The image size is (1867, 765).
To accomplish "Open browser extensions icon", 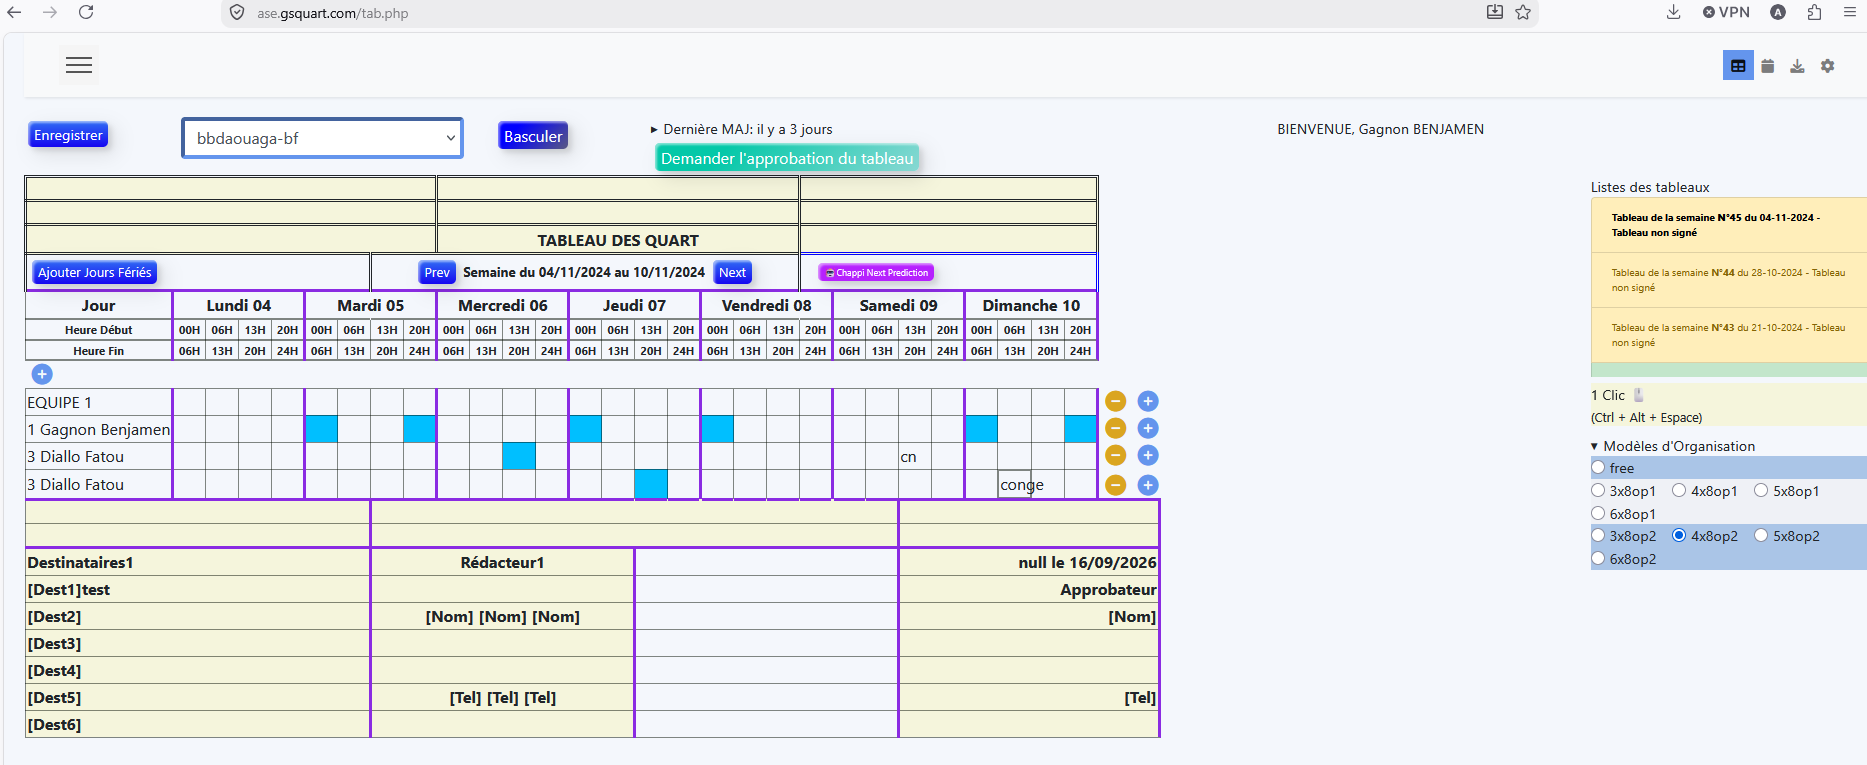I will (1814, 12).
